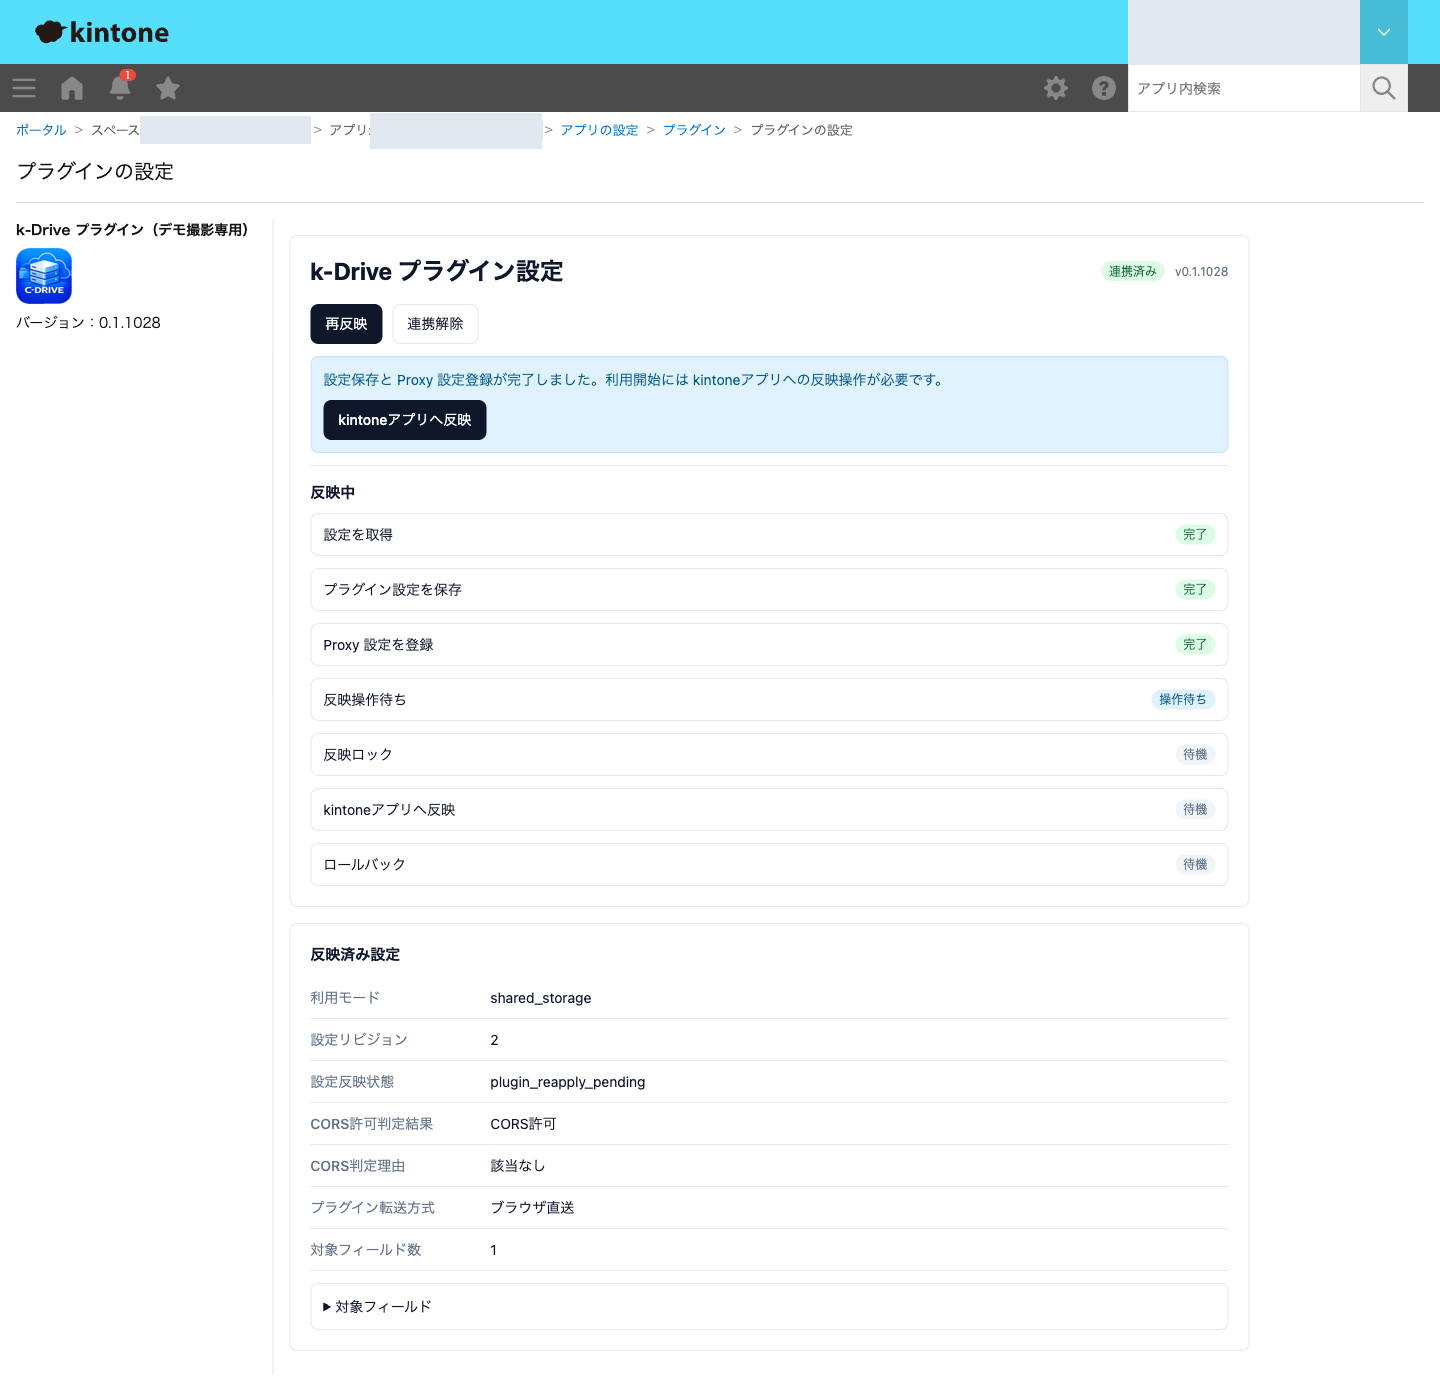Select the ロールバック step row
The height and width of the screenshot is (1399, 1440).
point(769,865)
